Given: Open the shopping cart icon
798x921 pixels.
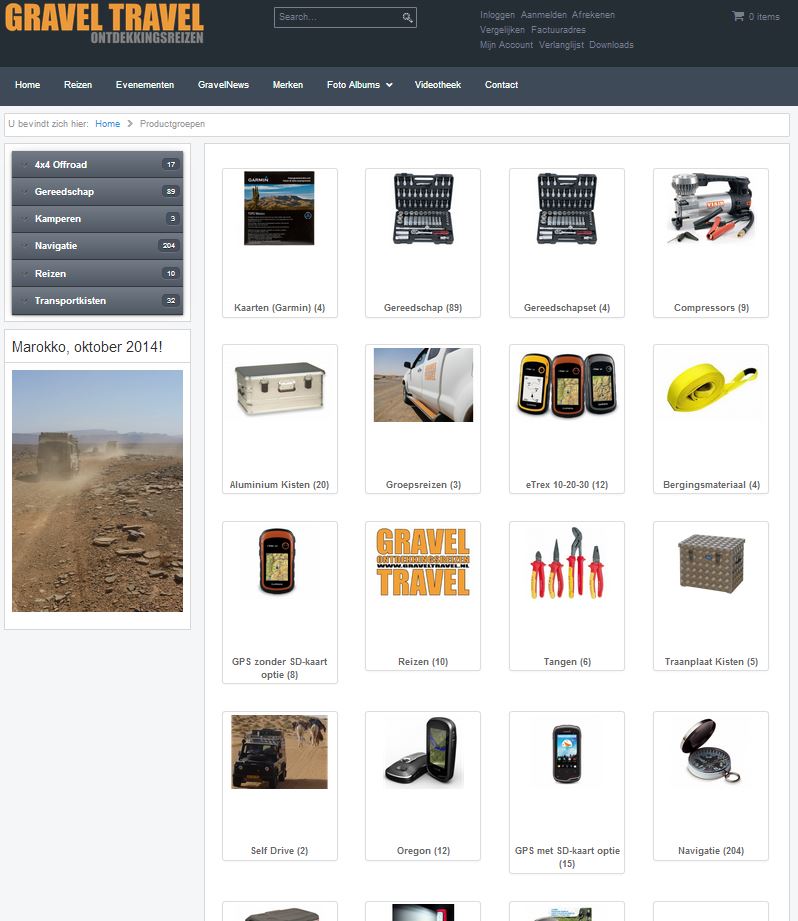Looking at the screenshot, I should 738,16.
